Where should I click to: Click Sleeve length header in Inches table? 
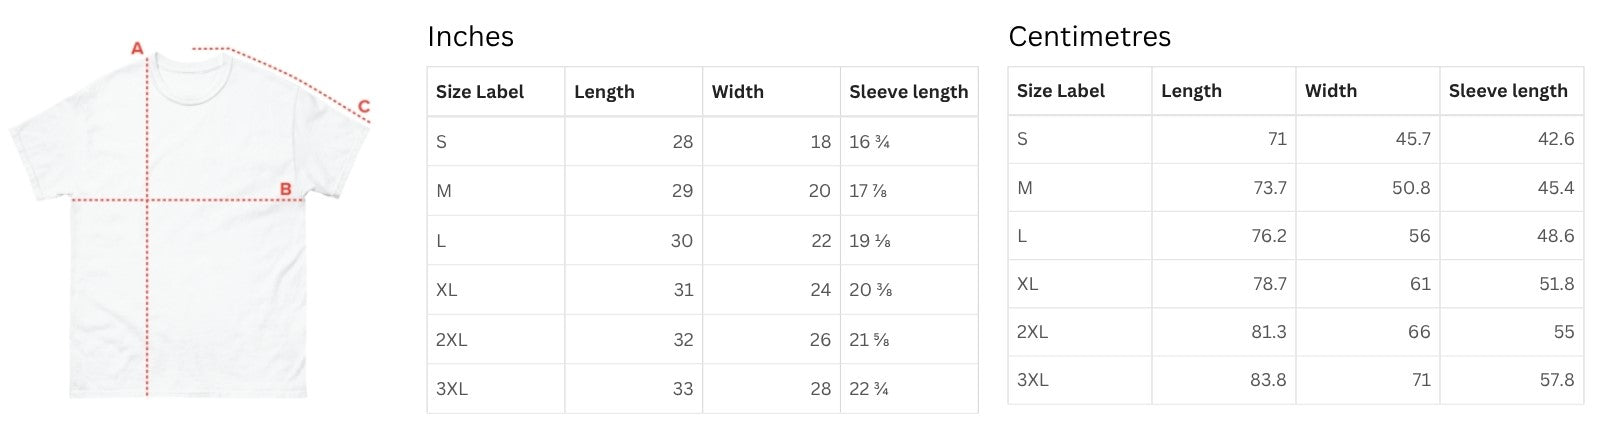pyautogui.click(x=908, y=92)
